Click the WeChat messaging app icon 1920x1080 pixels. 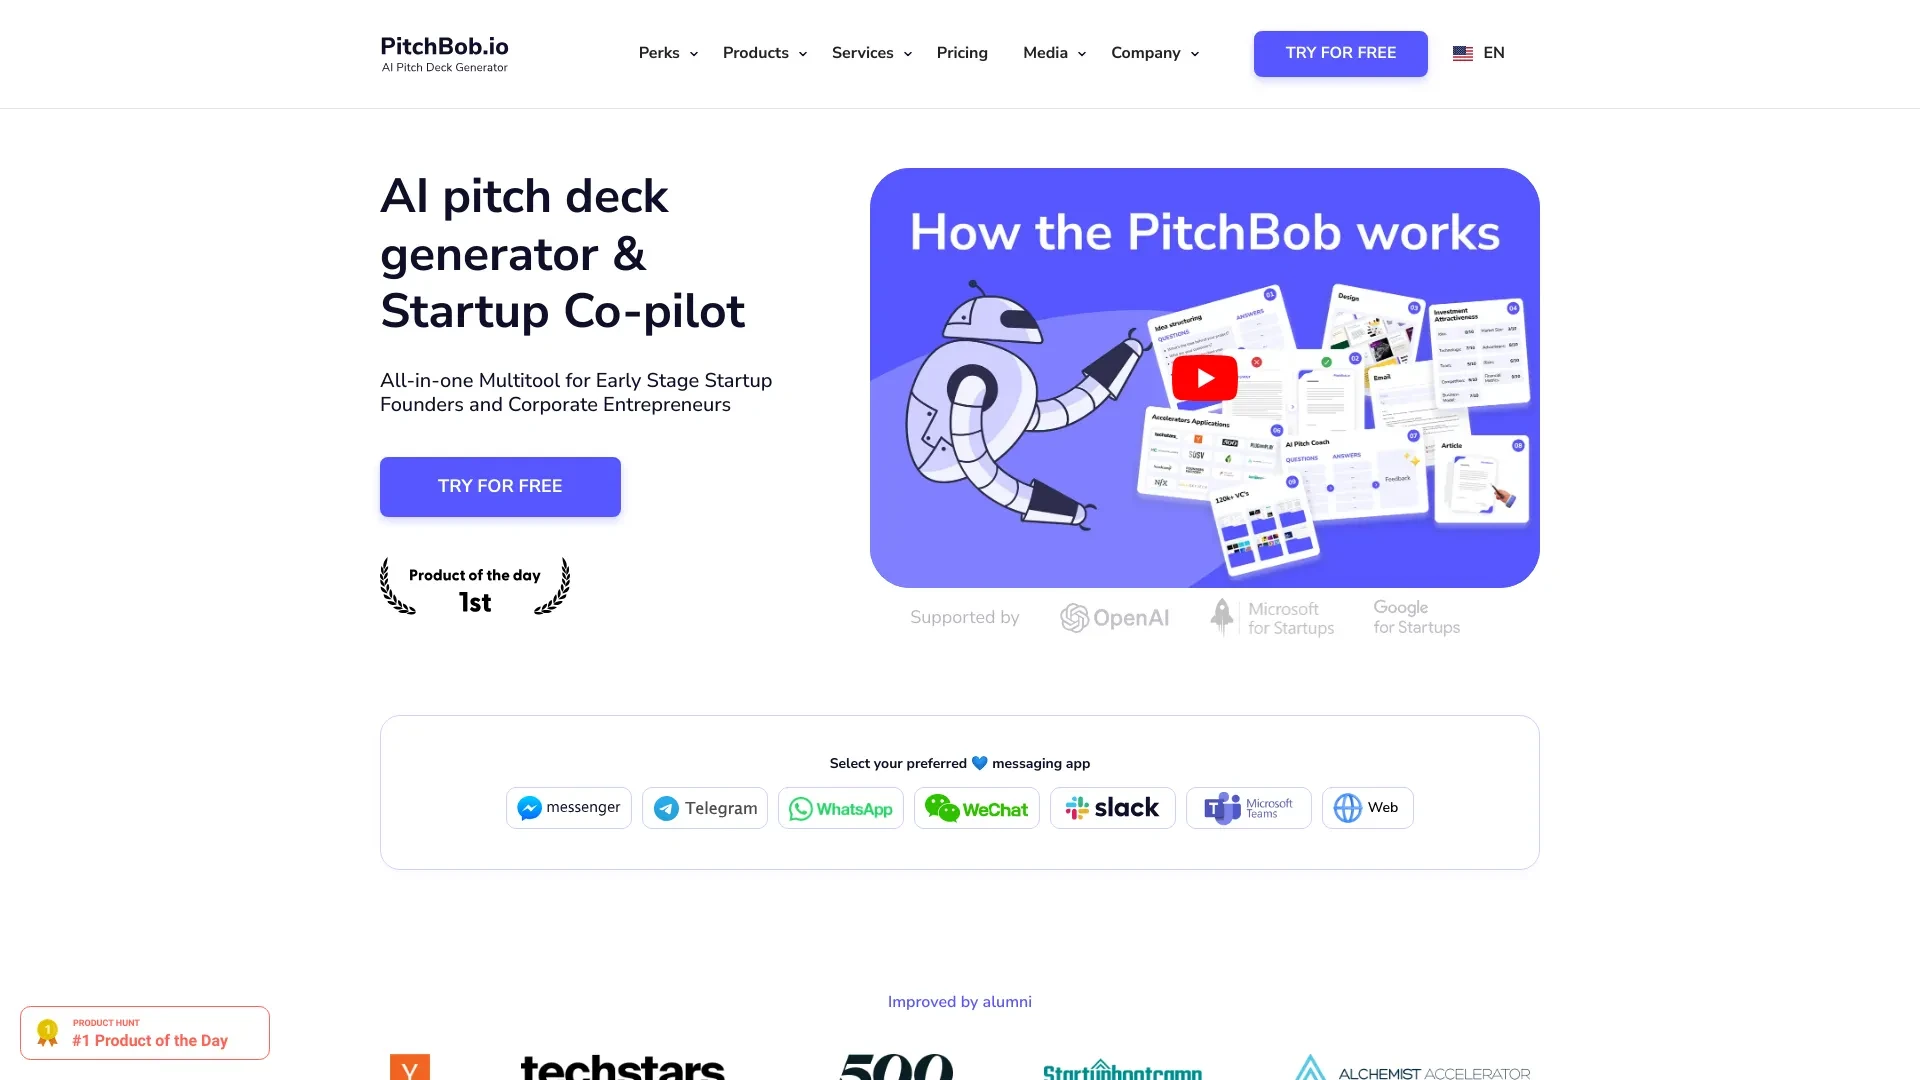click(x=976, y=807)
